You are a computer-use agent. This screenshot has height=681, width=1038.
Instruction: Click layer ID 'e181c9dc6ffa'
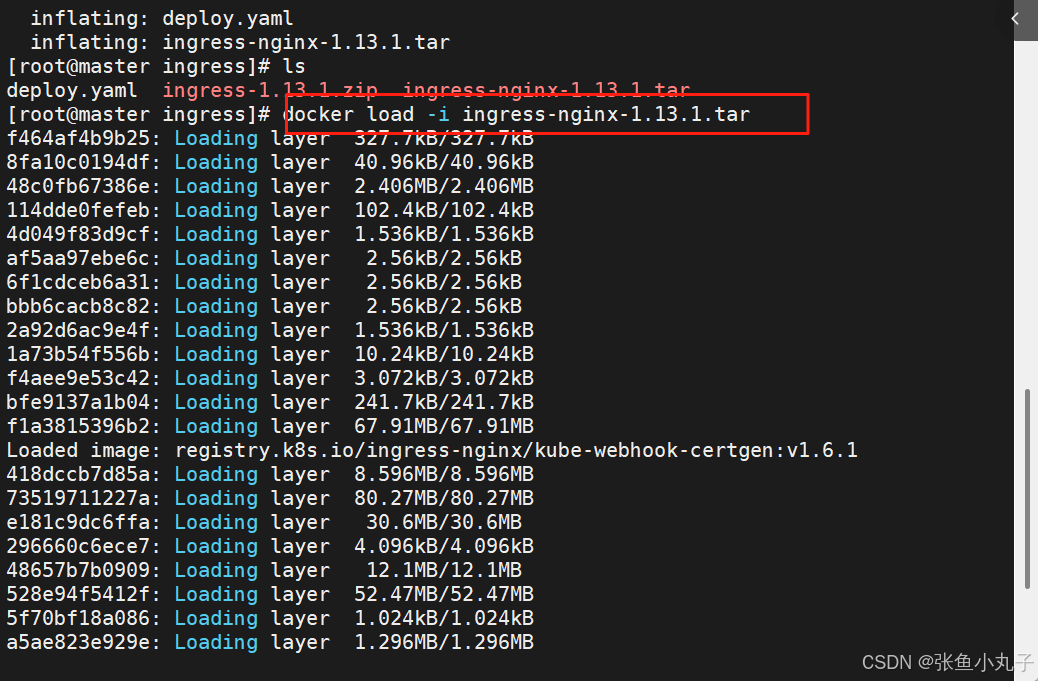click(78, 522)
